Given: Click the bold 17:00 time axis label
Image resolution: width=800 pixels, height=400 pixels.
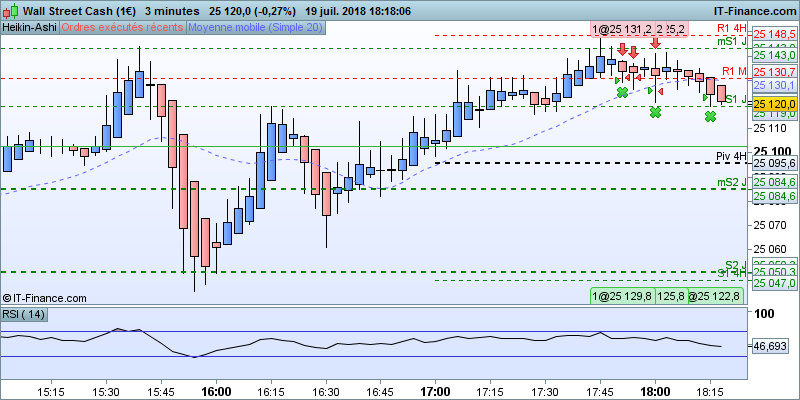Looking at the screenshot, I should (436, 391).
